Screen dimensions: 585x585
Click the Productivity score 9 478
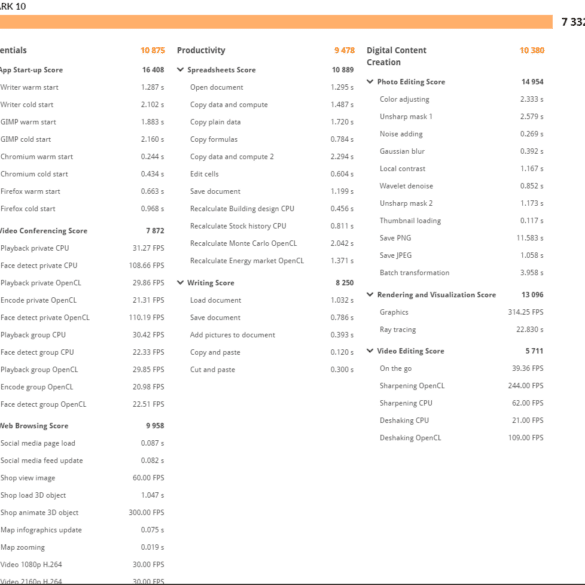[x=344, y=50]
